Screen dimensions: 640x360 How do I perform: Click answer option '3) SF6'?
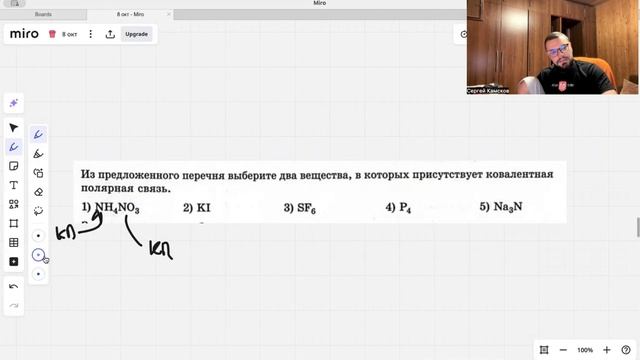tap(300, 208)
